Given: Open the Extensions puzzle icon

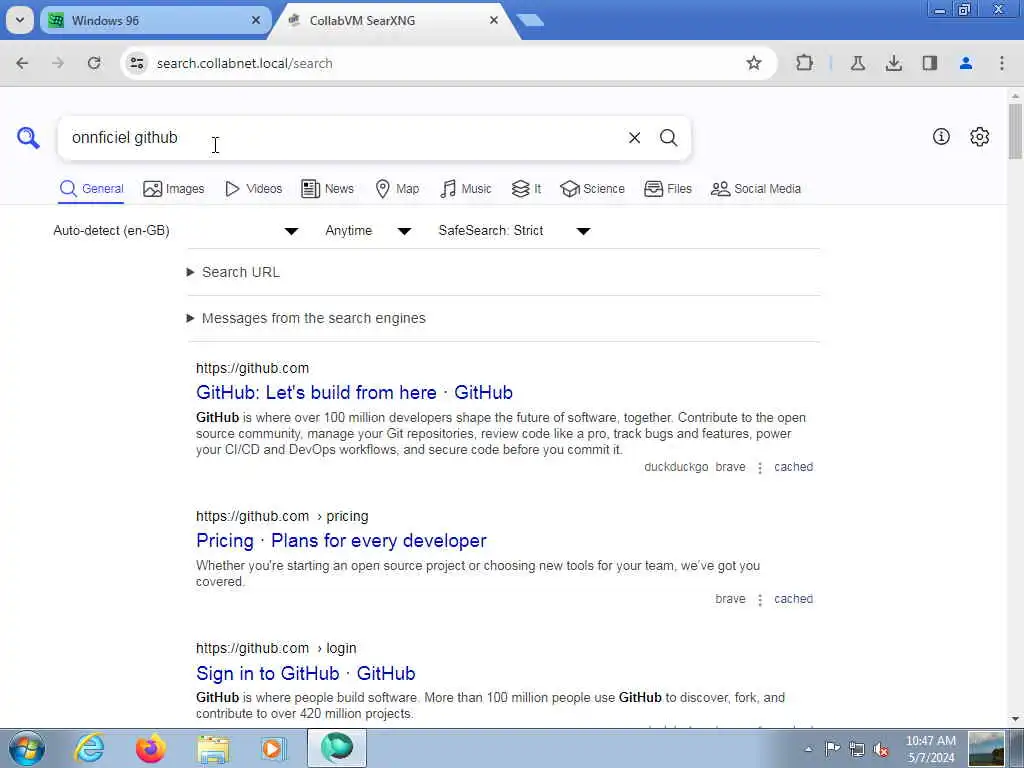Looking at the screenshot, I should point(805,63).
